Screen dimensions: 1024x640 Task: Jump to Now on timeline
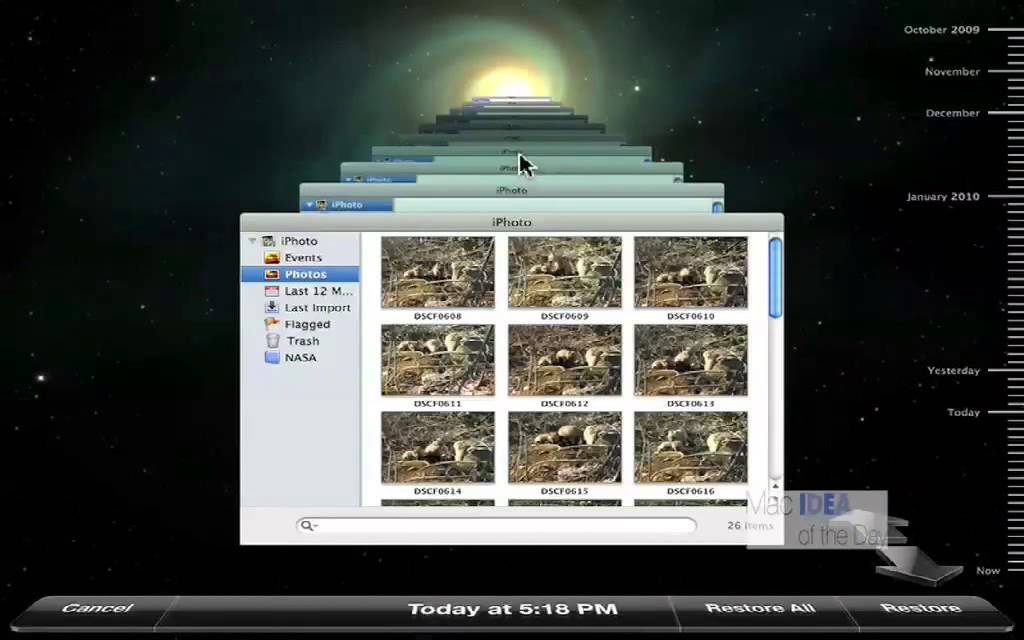coord(988,571)
